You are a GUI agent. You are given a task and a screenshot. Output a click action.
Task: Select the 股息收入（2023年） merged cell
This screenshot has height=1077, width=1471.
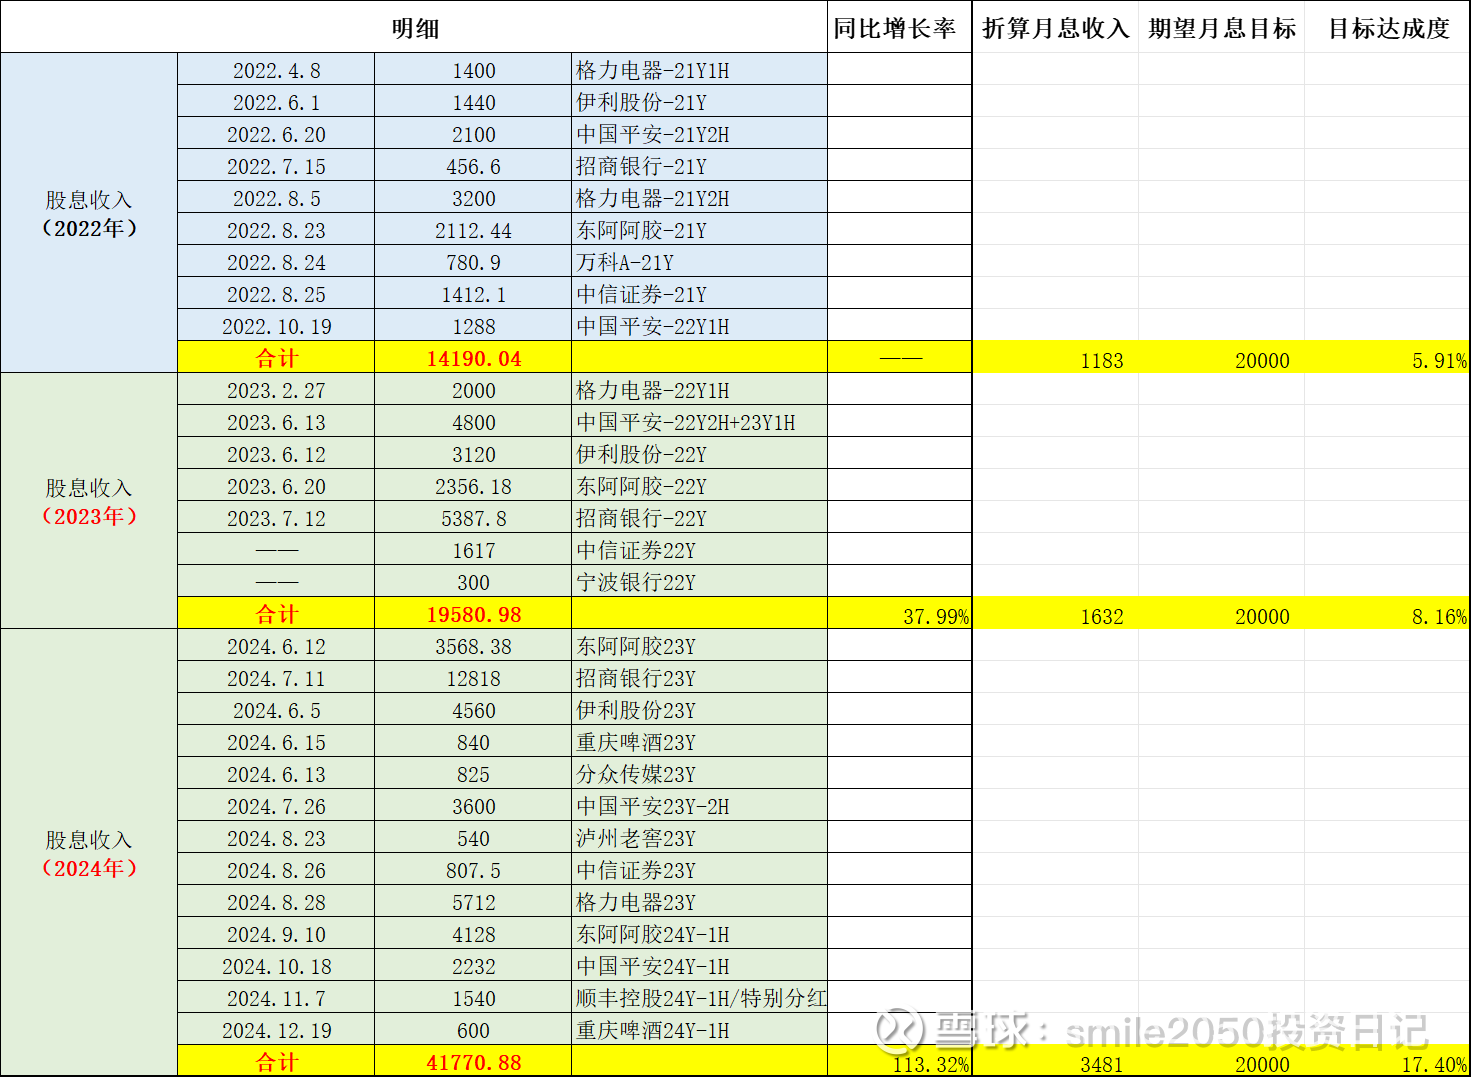[x=89, y=501]
